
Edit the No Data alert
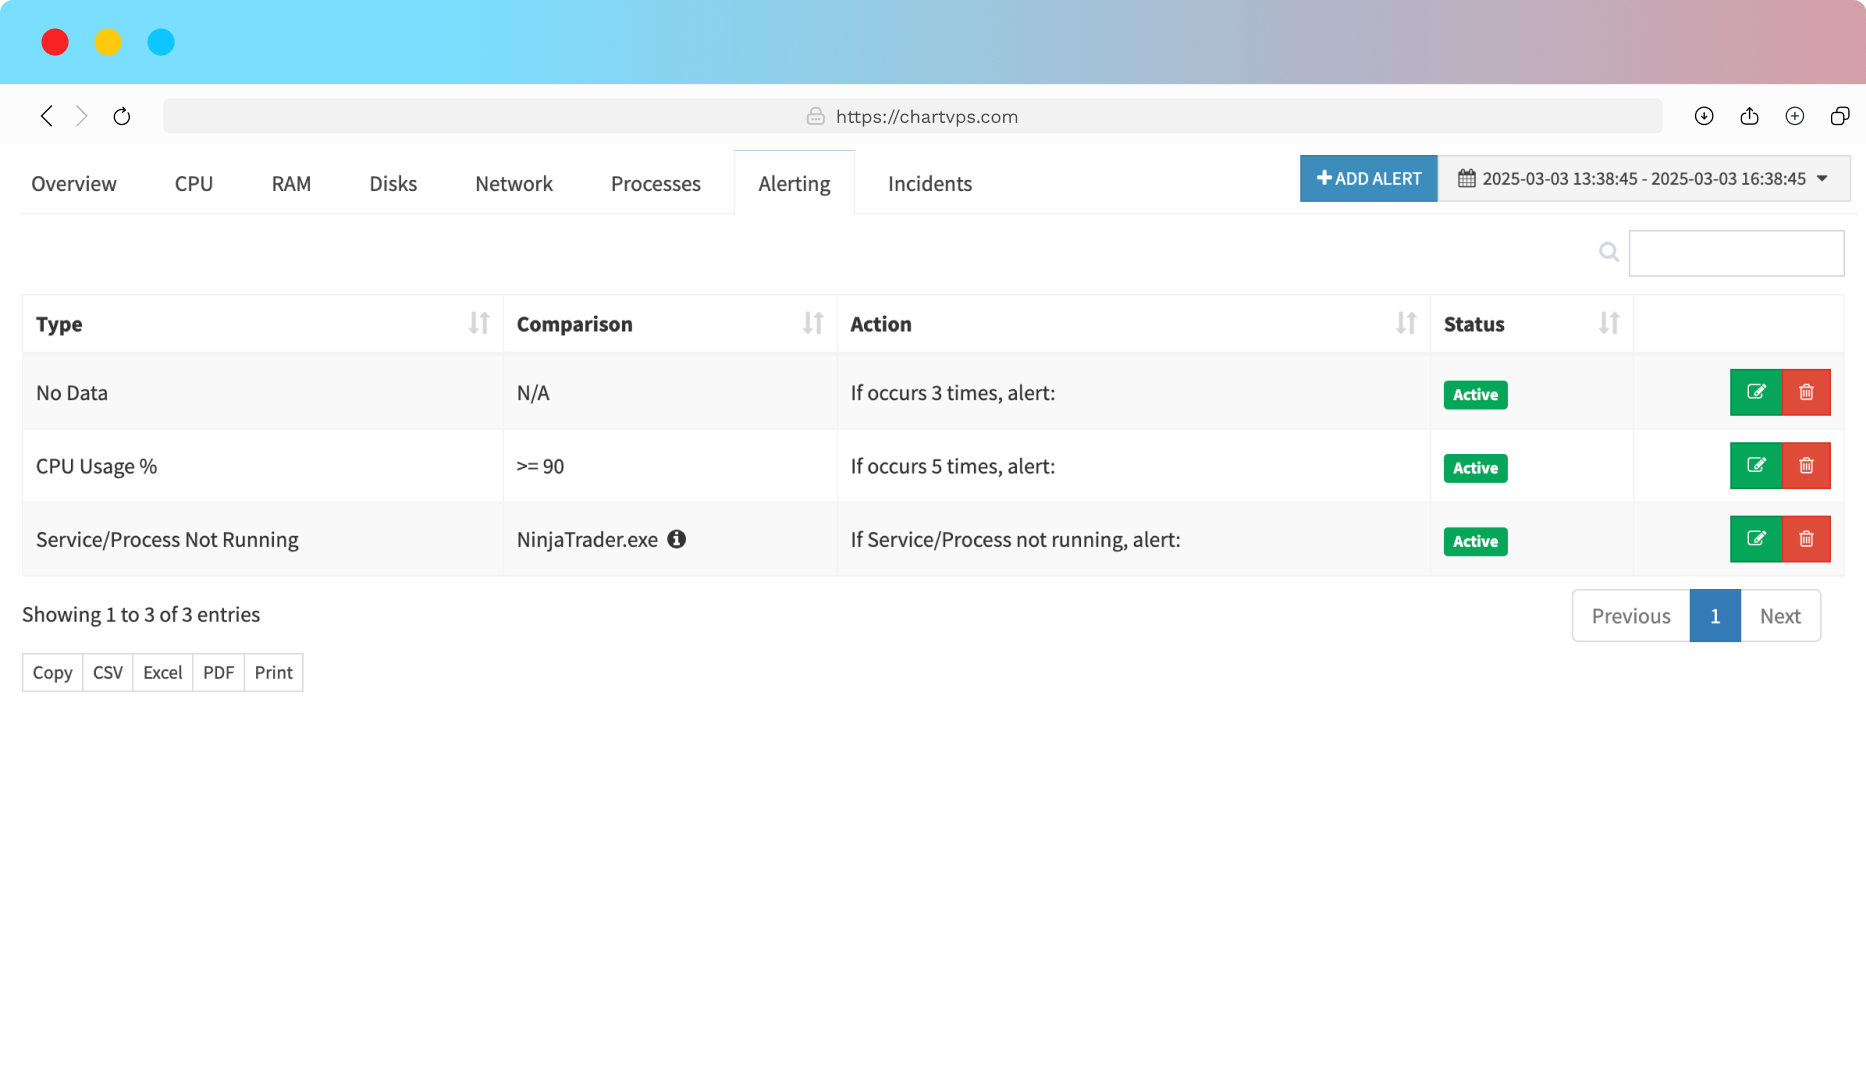point(1755,392)
